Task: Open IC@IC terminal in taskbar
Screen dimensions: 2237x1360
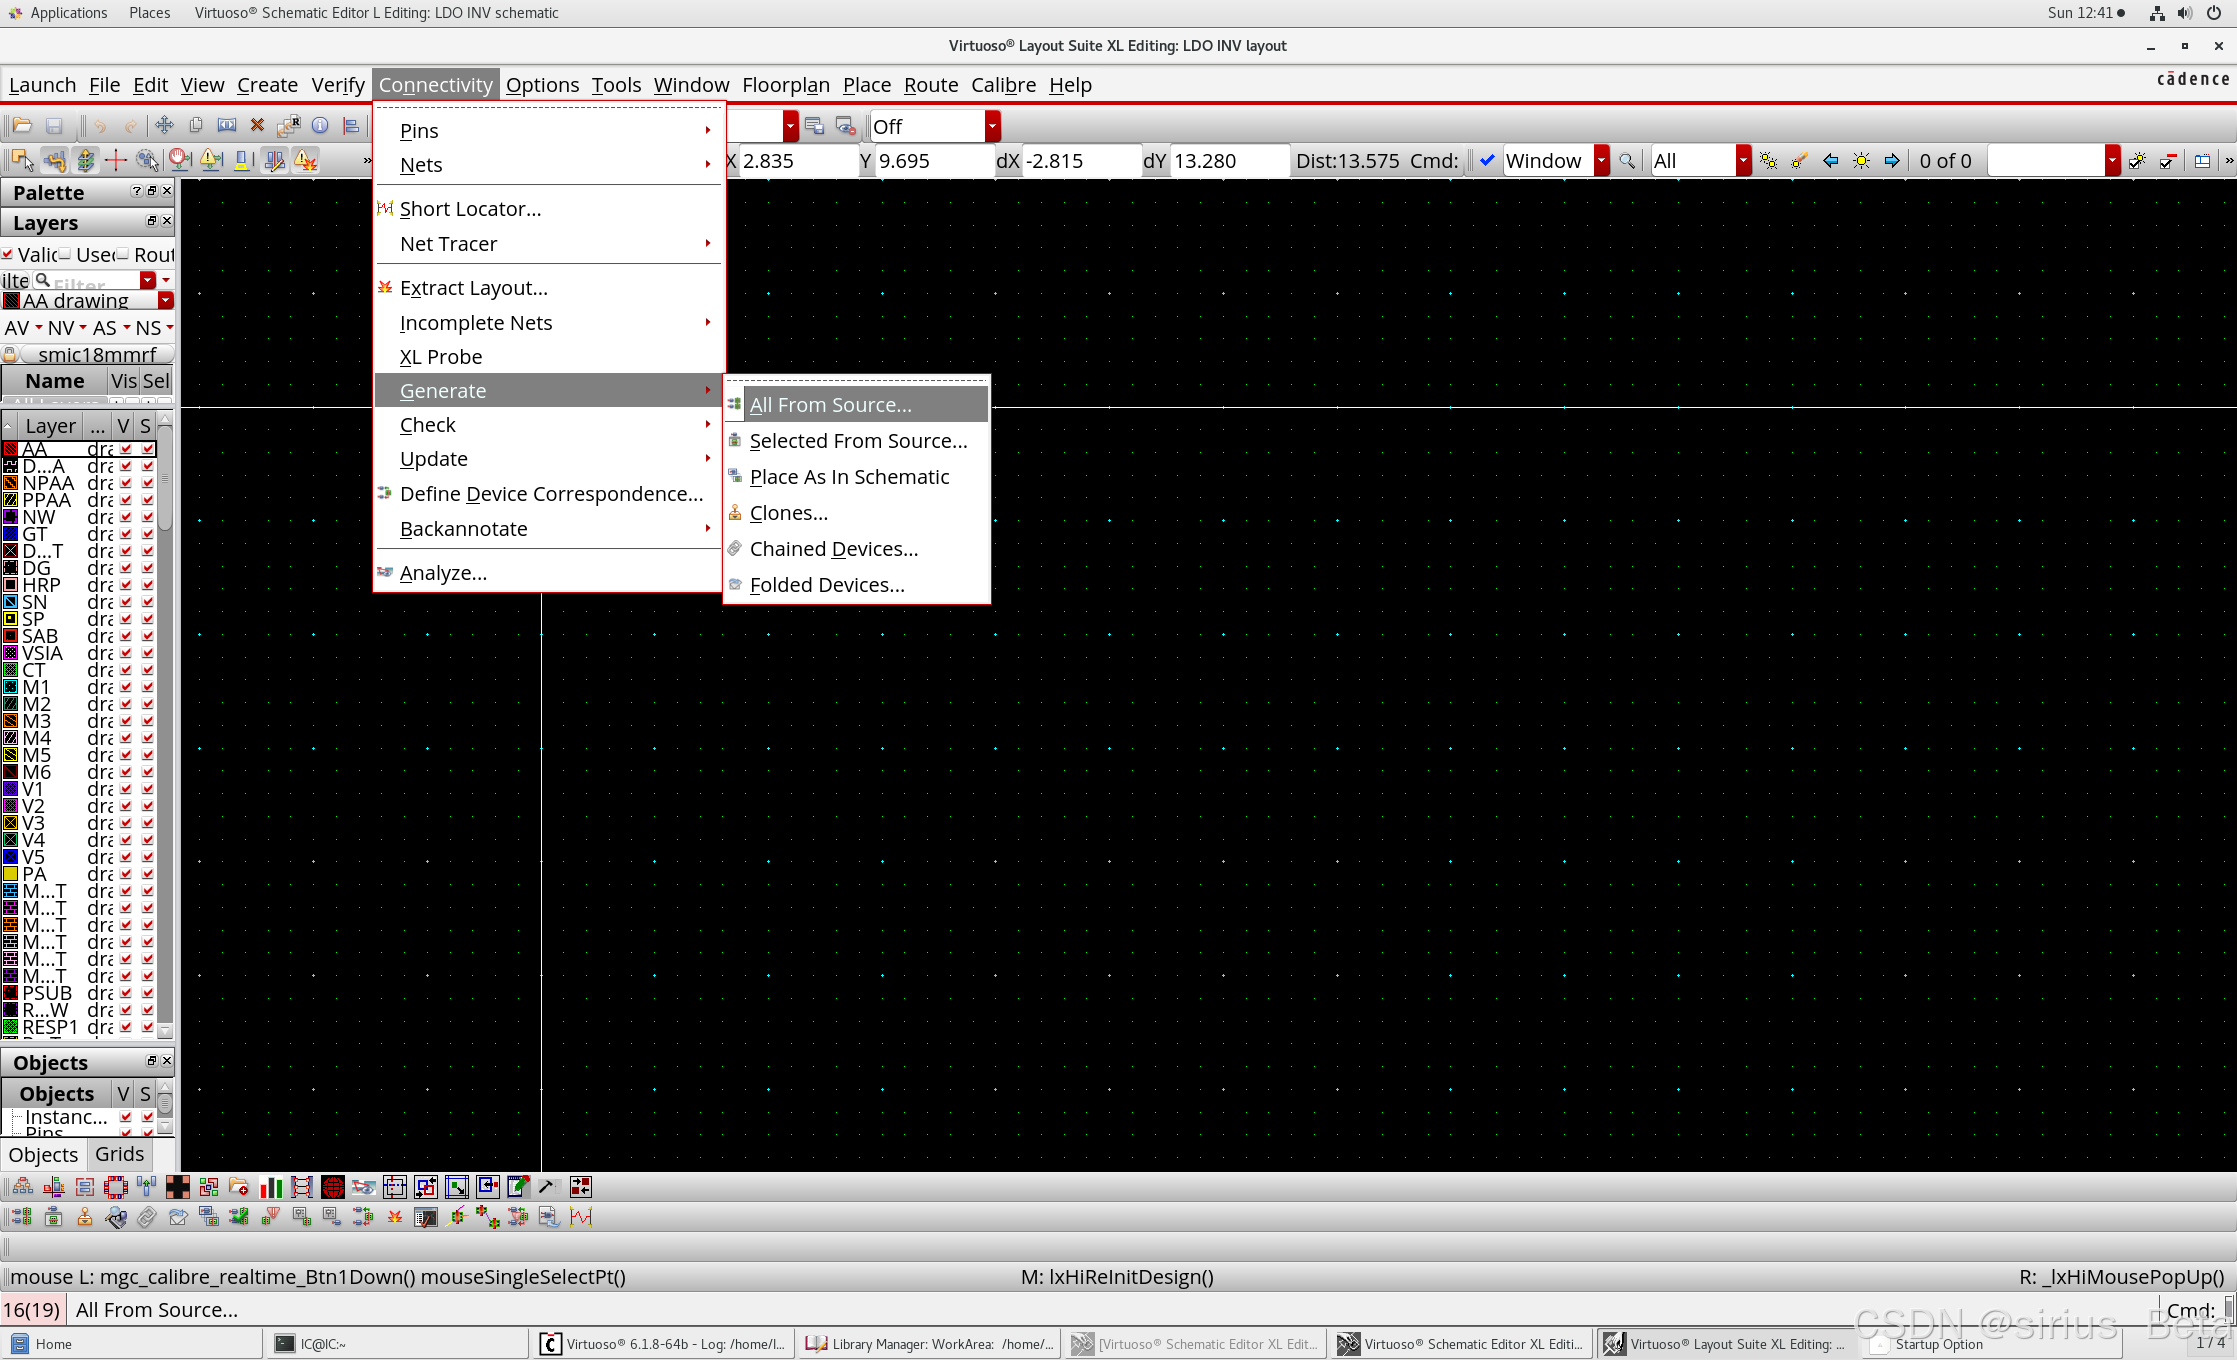Action: click(395, 1344)
